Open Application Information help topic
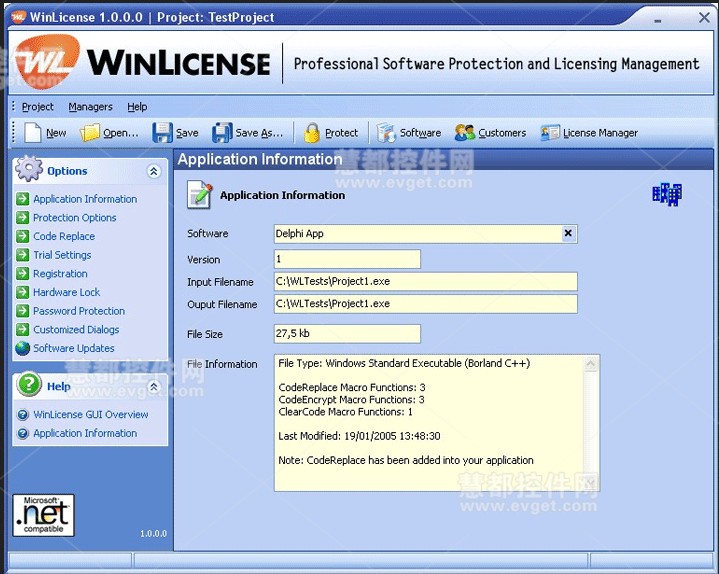 [x=85, y=433]
